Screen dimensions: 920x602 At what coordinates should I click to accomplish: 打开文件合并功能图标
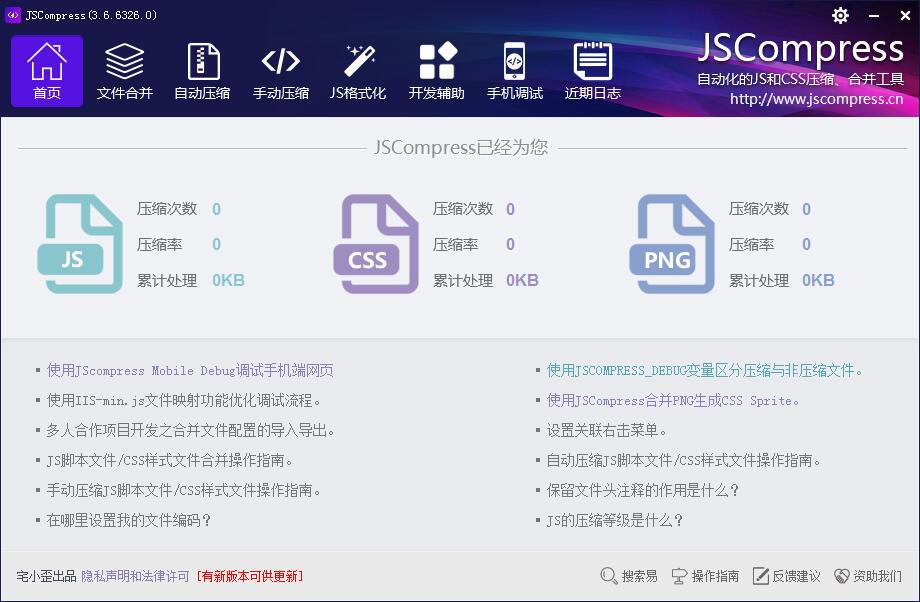[124, 68]
